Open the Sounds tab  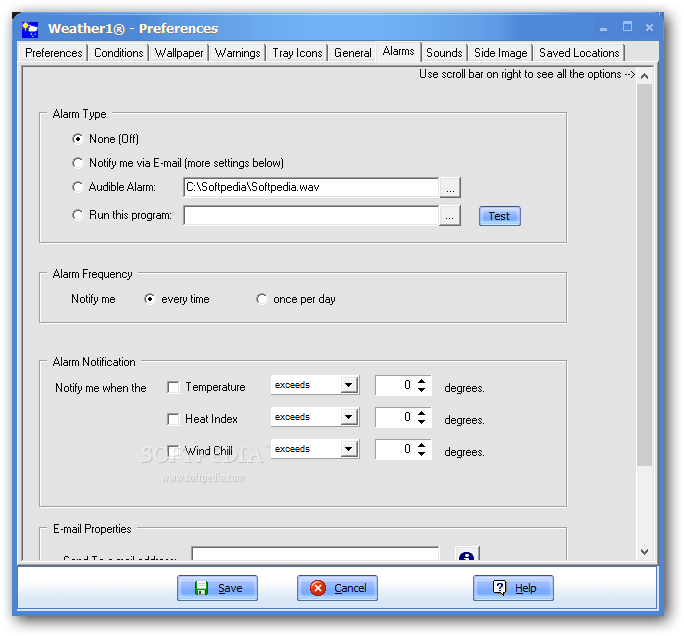444,53
